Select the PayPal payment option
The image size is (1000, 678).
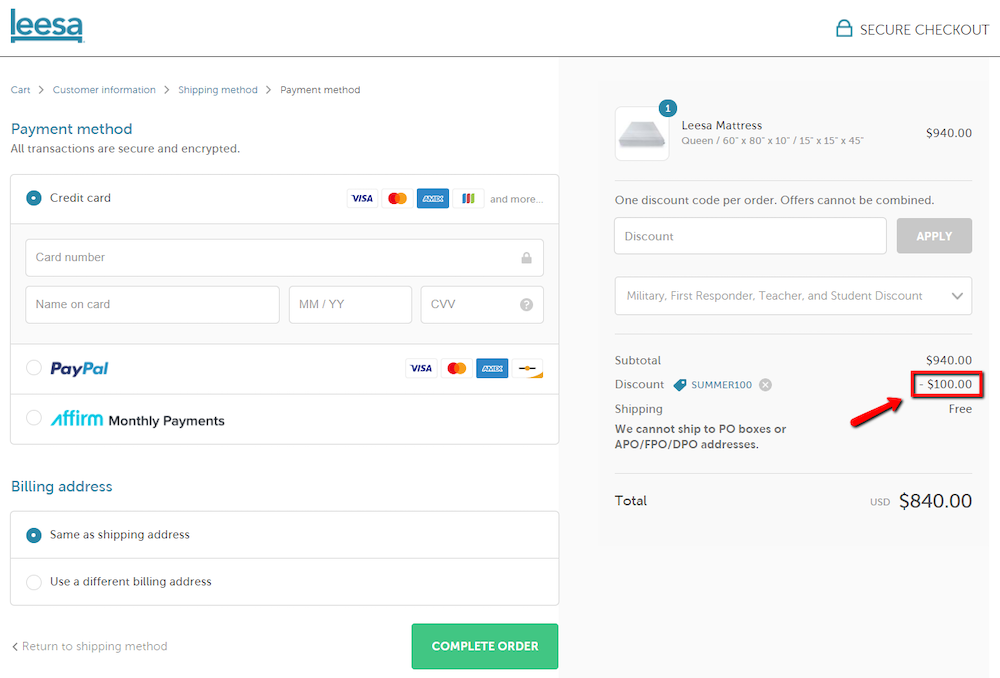[x=33, y=368]
